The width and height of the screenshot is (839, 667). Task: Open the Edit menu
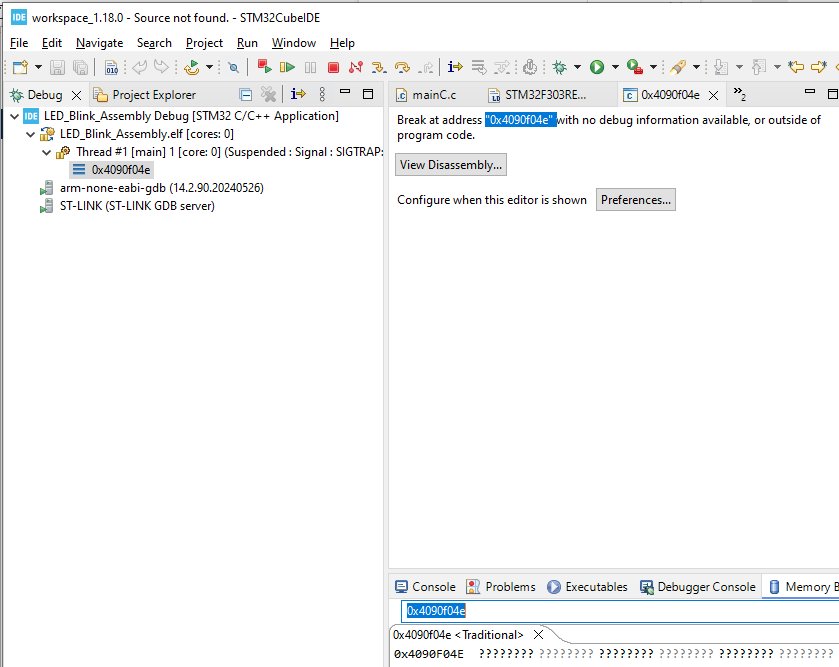tap(52, 43)
